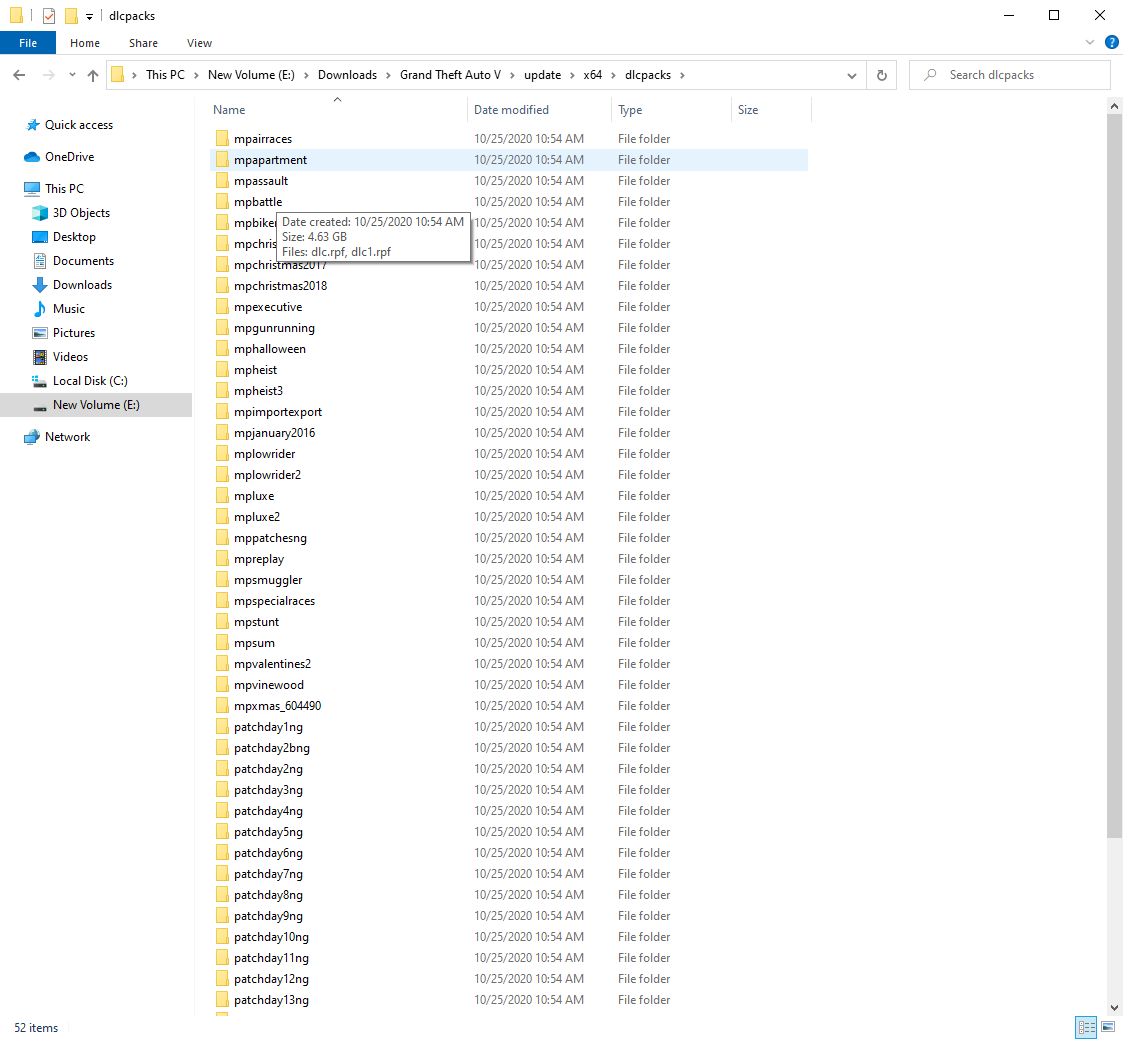Switch to the Share ribbon tab
Viewport: 1124px width, 1040px height.
click(x=143, y=43)
